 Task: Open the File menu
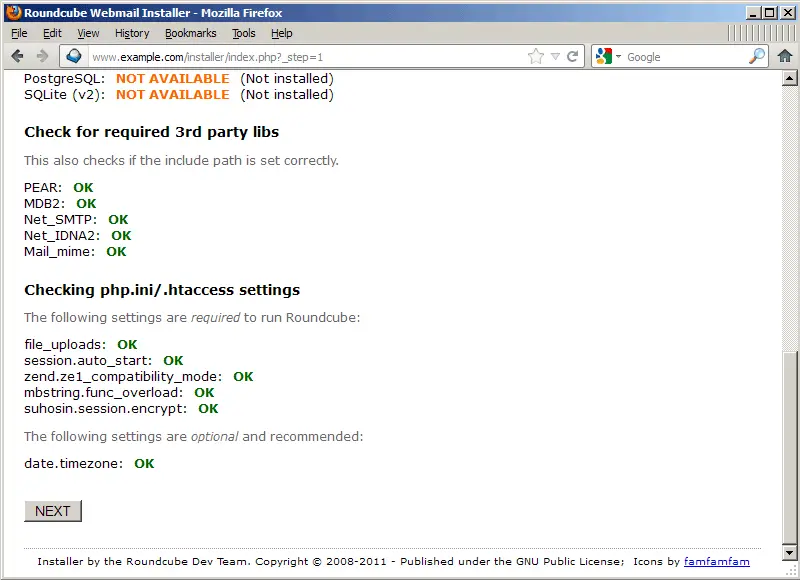tap(19, 33)
